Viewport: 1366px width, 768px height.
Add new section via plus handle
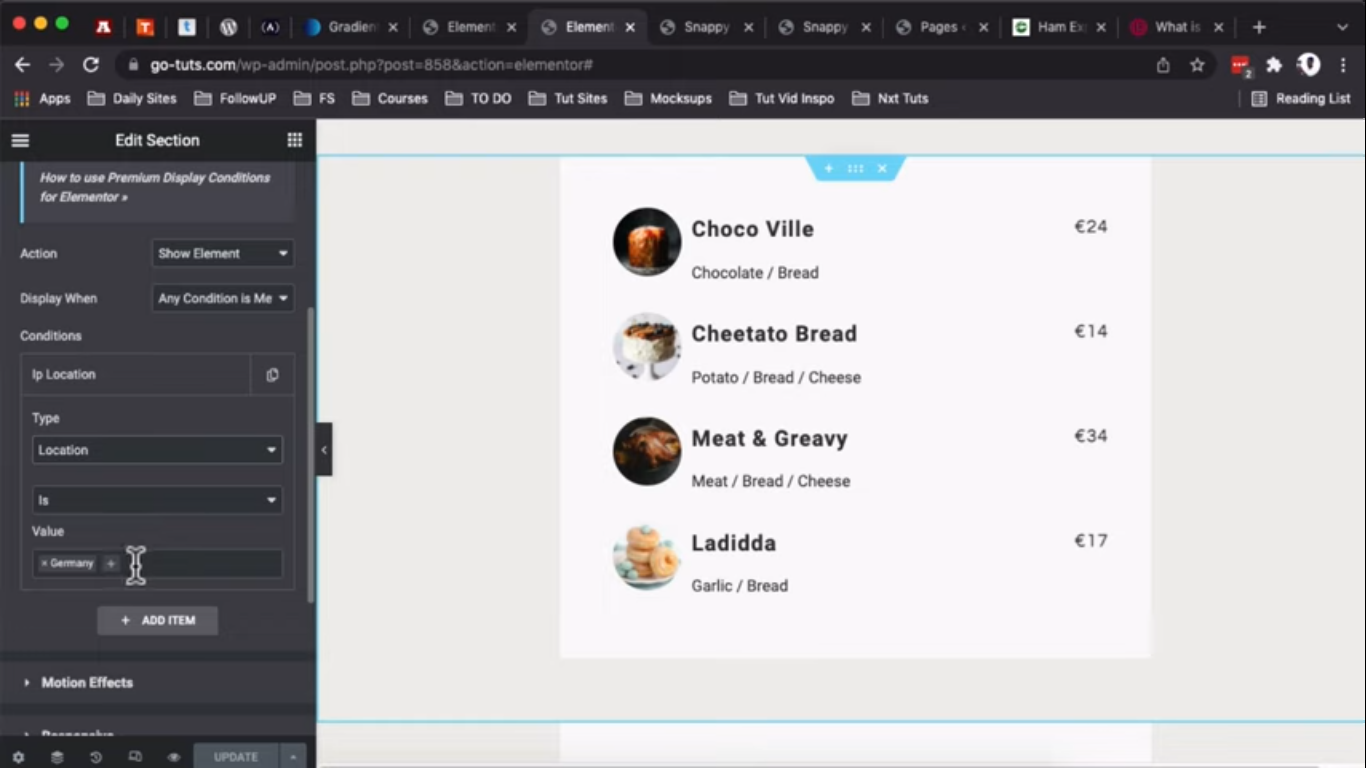(x=828, y=168)
